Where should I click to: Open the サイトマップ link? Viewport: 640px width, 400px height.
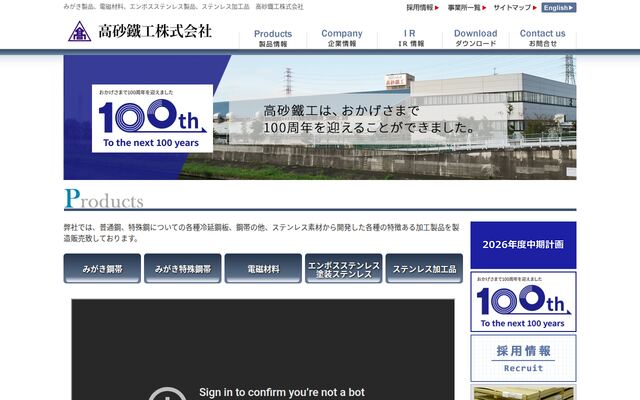tap(515, 7)
